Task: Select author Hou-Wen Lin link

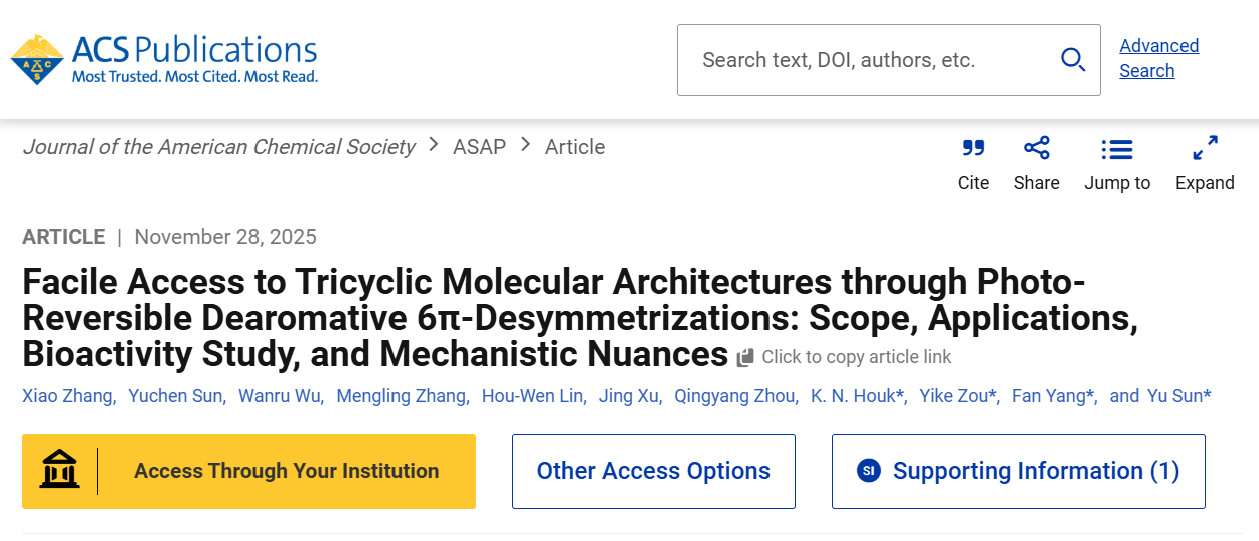Action: tap(533, 396)
